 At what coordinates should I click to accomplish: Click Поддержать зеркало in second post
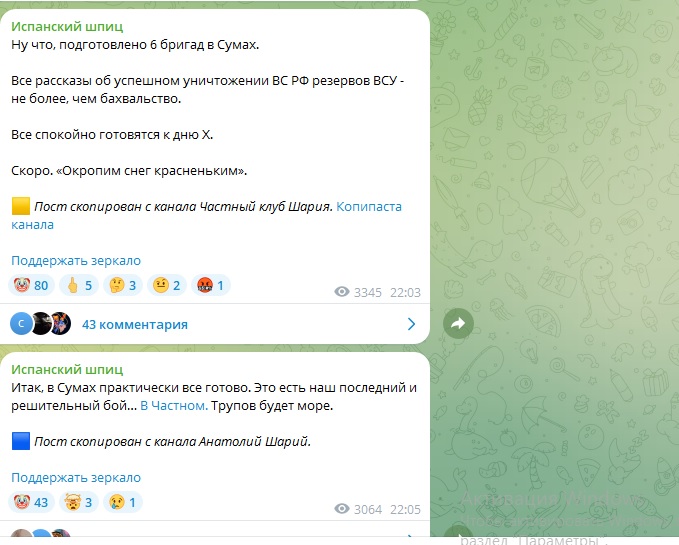point(76,477)
